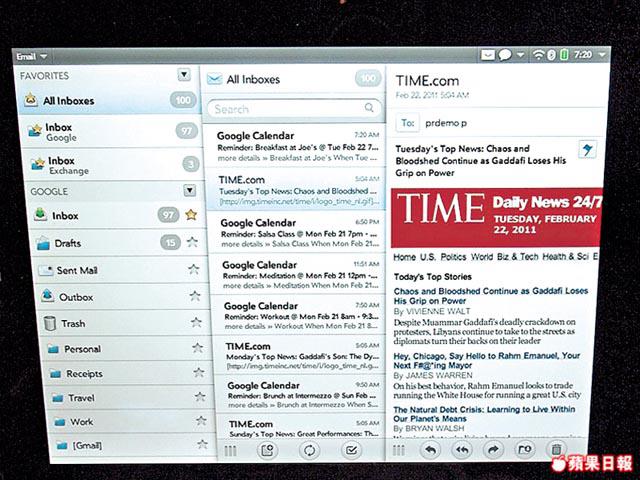Open TIME.com Tuesday's Top News email
The image size is (640, 480).
(296, 189)
